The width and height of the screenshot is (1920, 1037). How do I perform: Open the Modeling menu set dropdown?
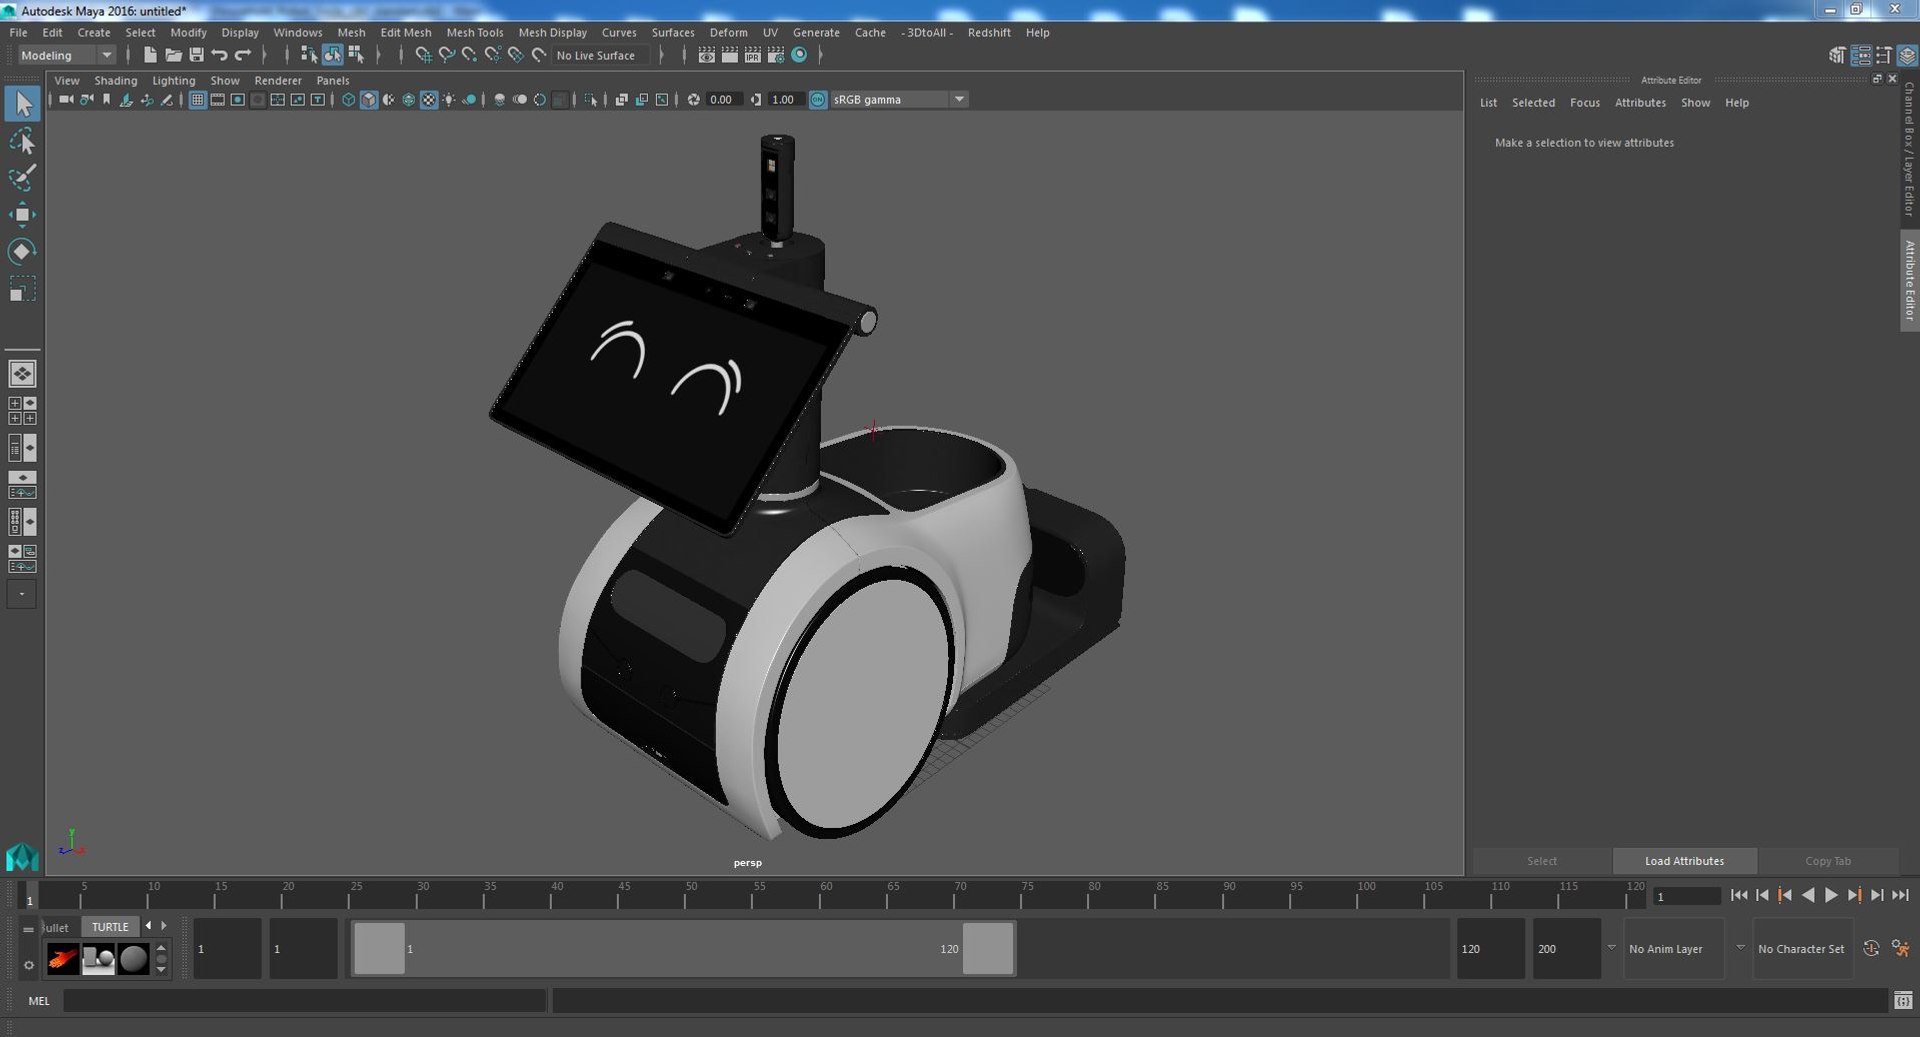coord(67,55)
